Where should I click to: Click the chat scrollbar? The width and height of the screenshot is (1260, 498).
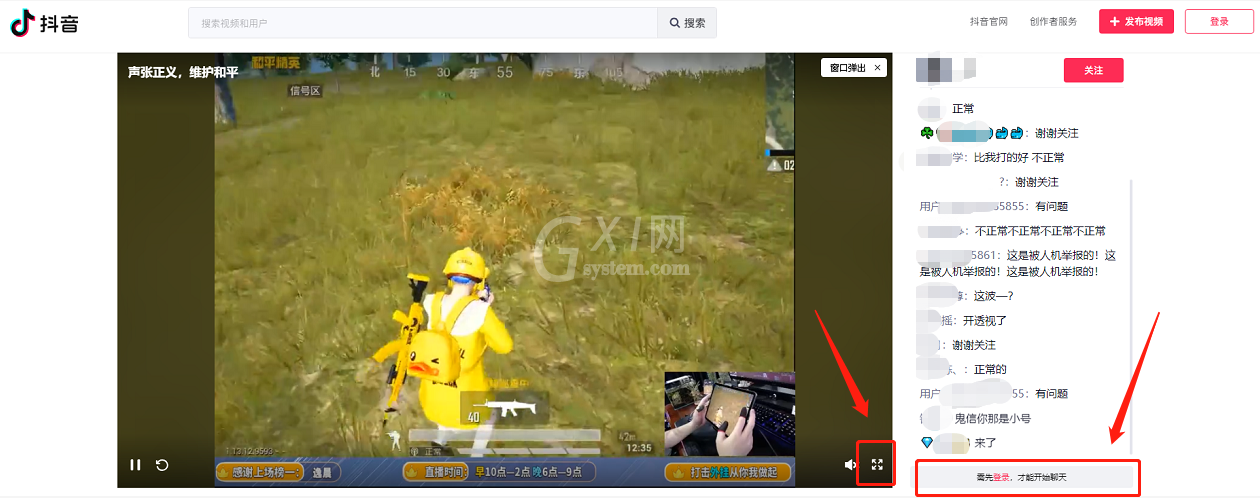click(x=1132, y=315)
